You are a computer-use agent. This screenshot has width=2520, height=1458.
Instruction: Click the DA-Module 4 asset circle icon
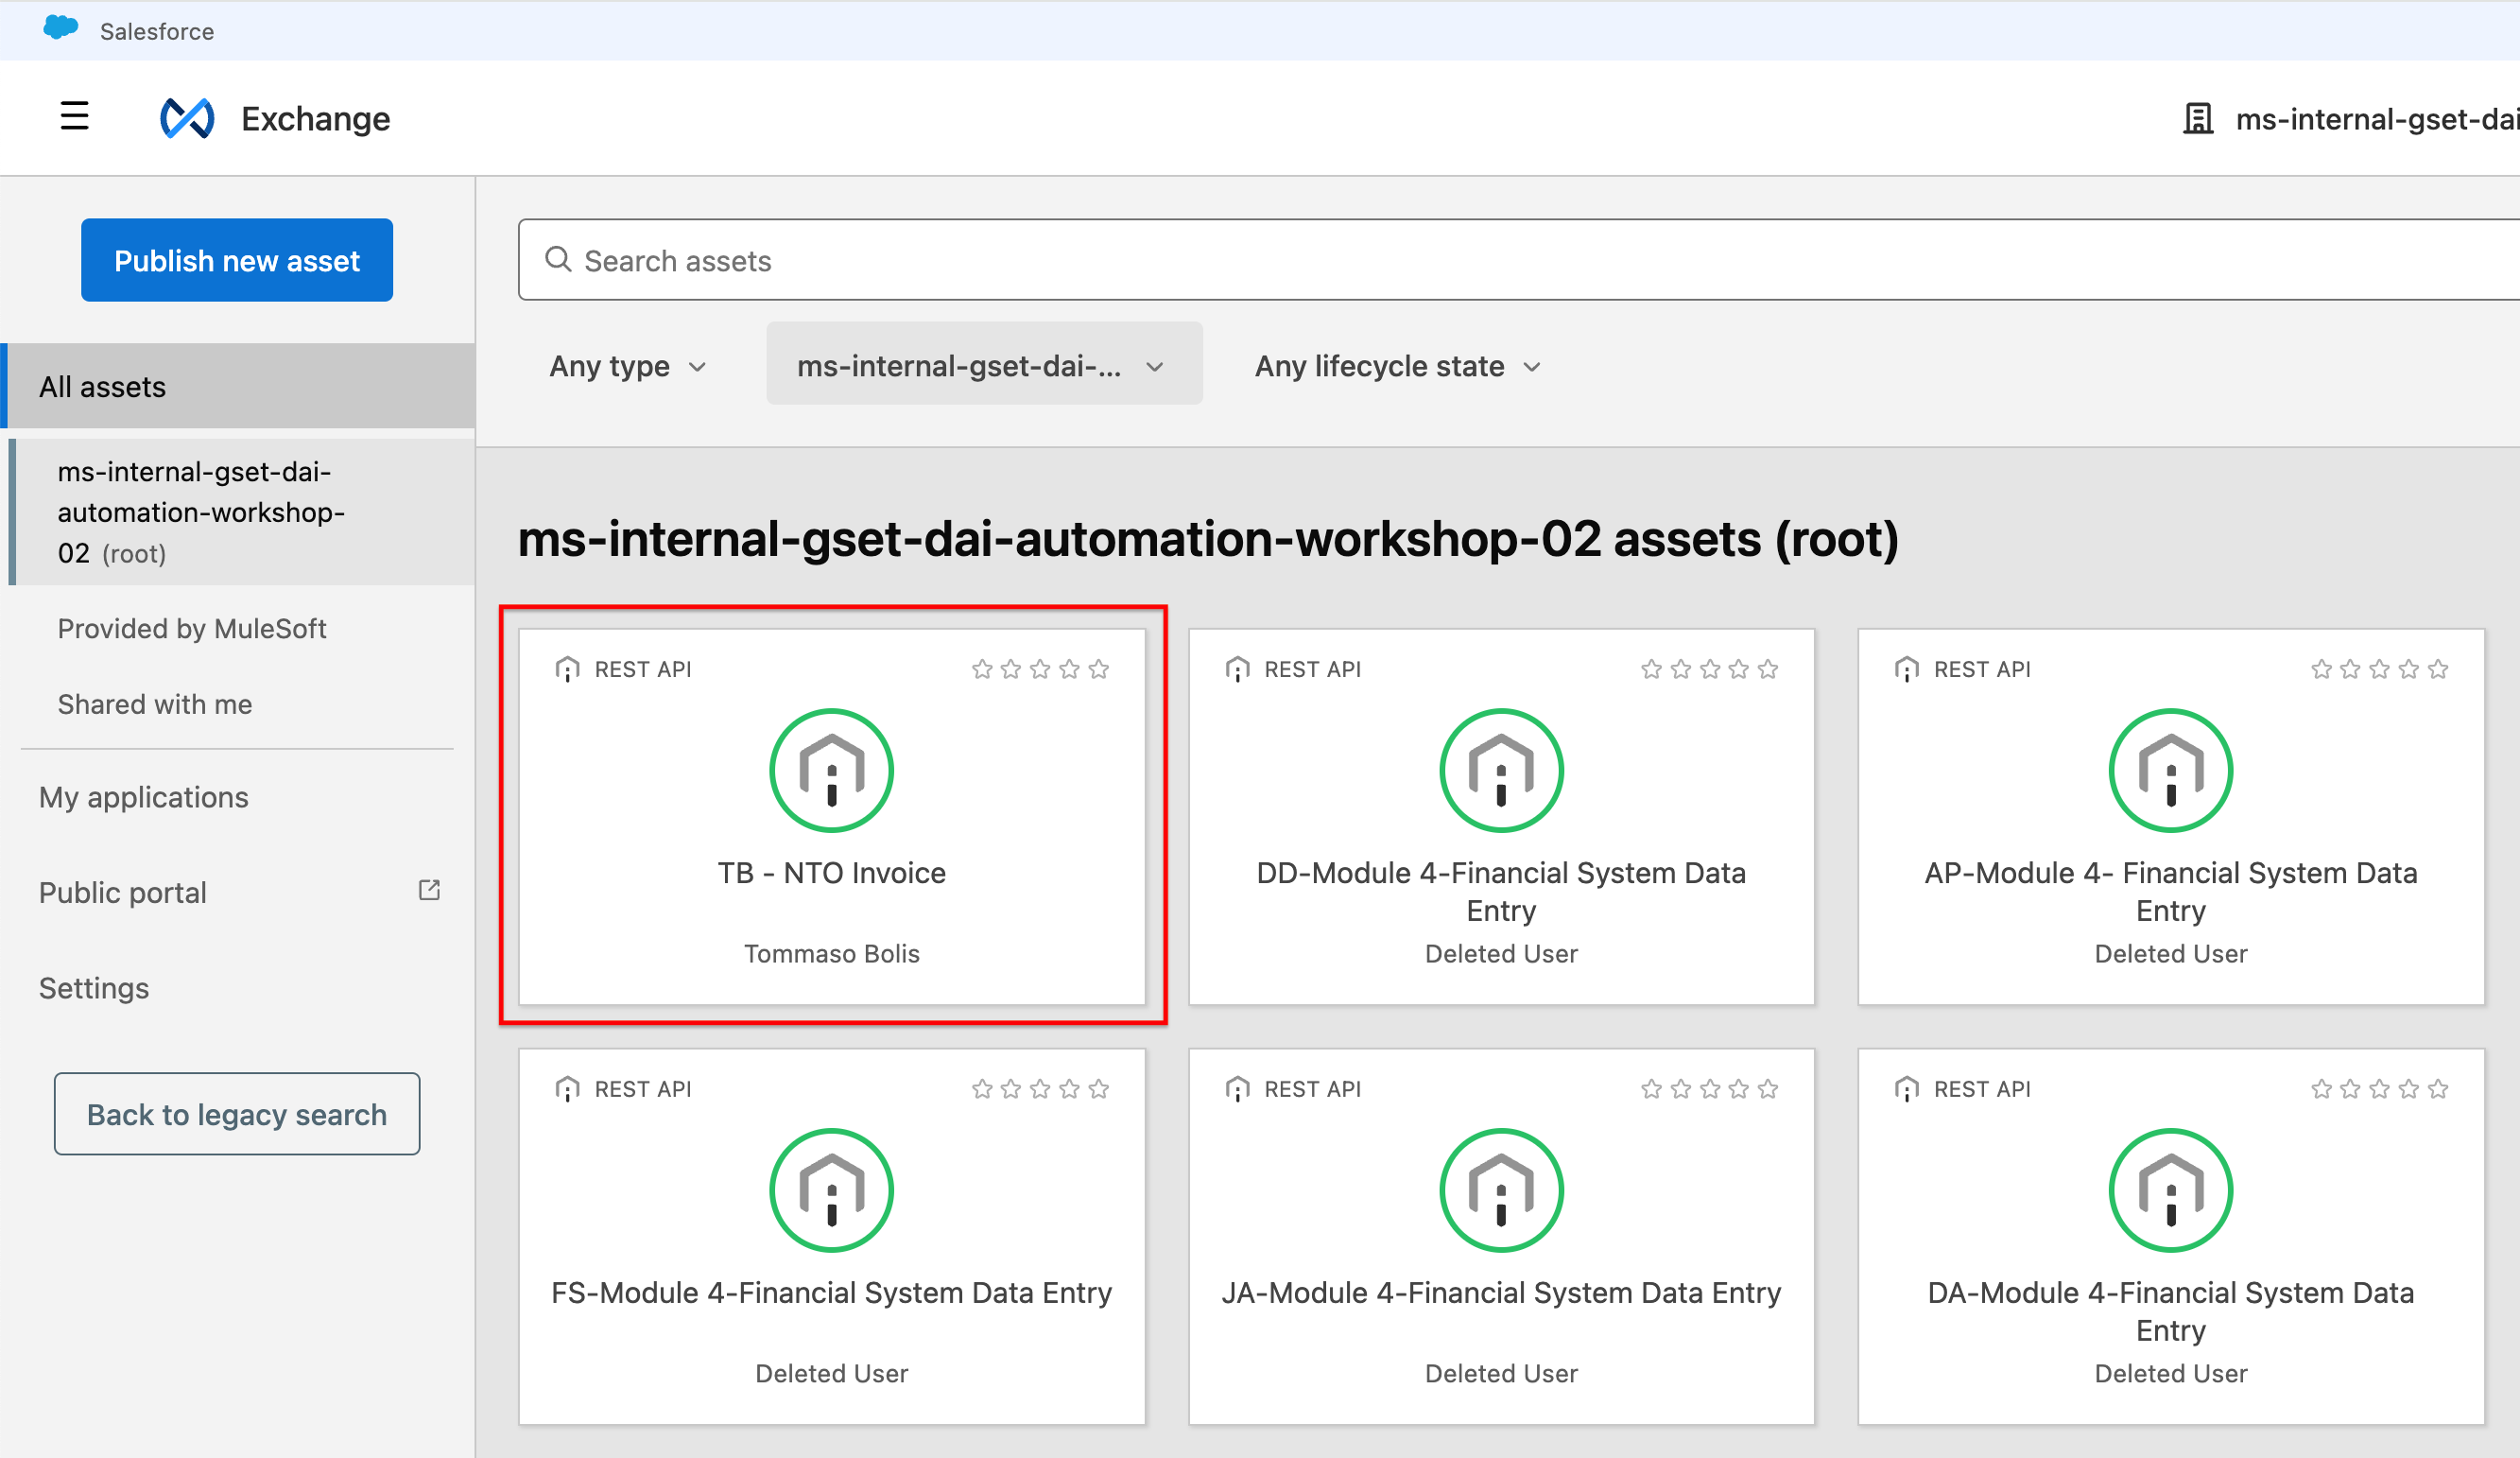click(x=2170, y=1190)
